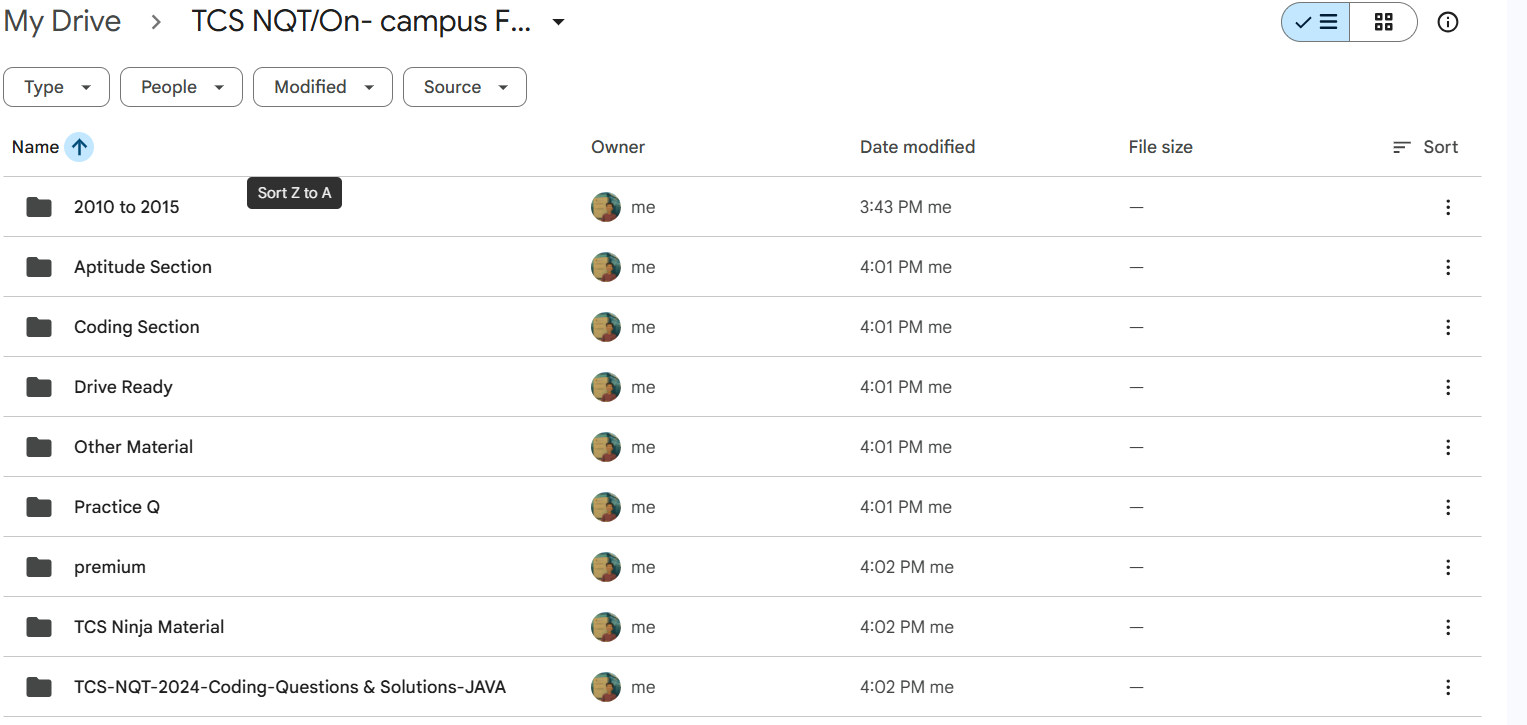Open the view details info icon
This screenshot has height=725, width=1527.
[1447, 22]
